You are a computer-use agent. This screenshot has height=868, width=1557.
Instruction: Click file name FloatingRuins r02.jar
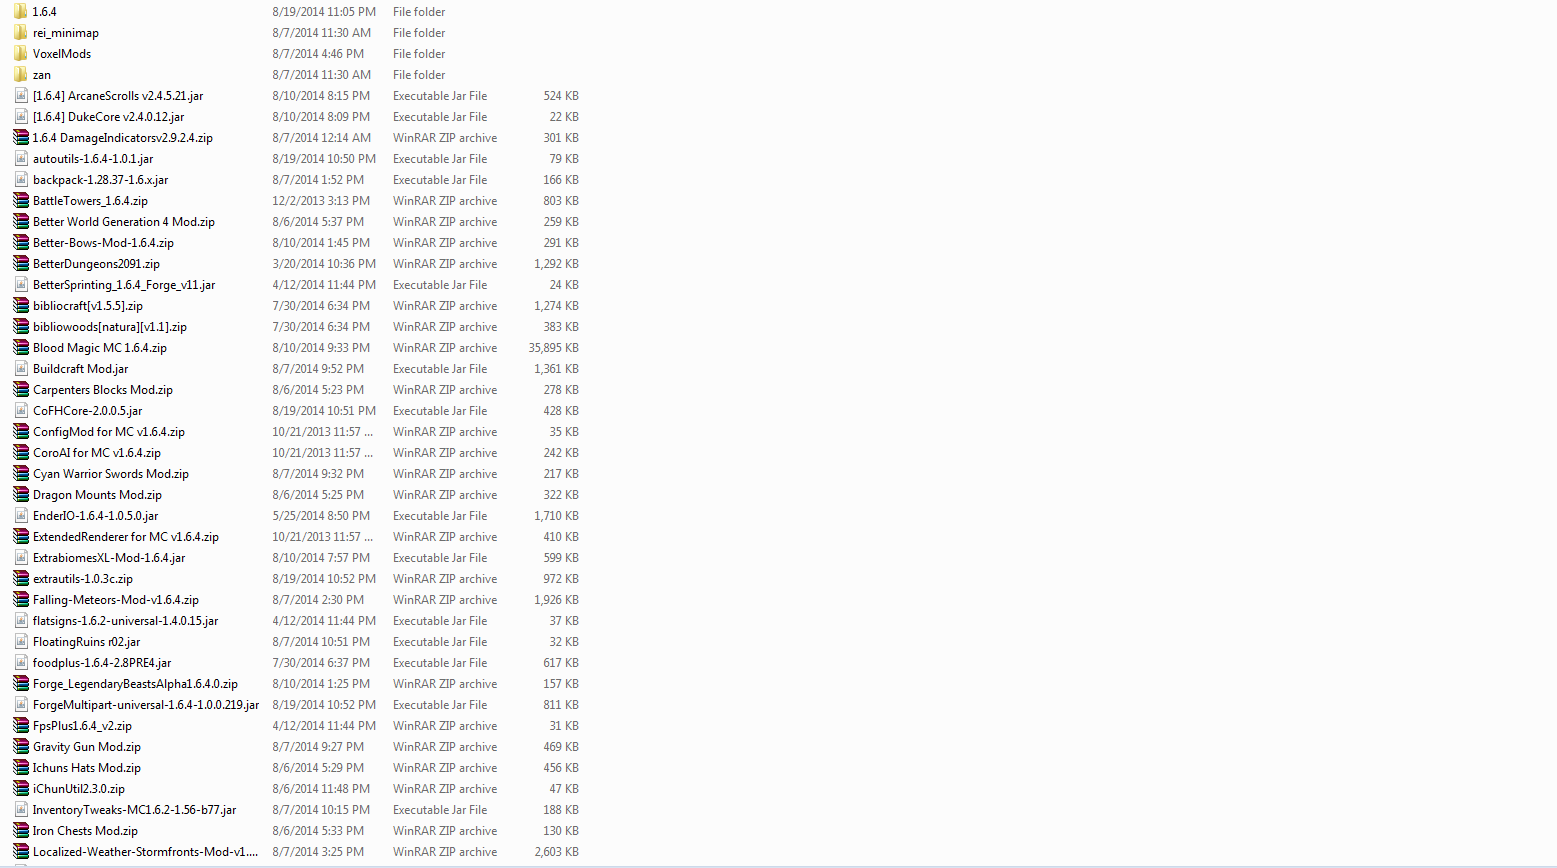pyautogui.click(x=87, y=642)
